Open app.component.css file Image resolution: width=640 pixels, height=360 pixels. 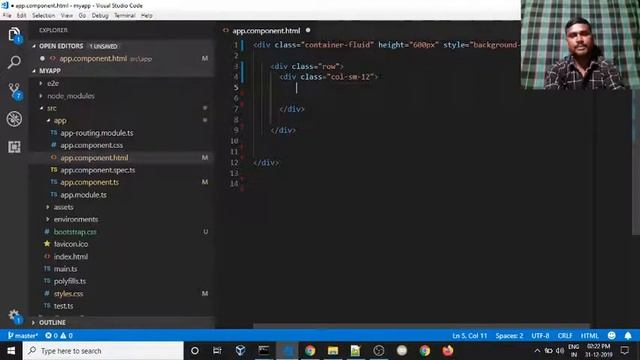(91, 145)
